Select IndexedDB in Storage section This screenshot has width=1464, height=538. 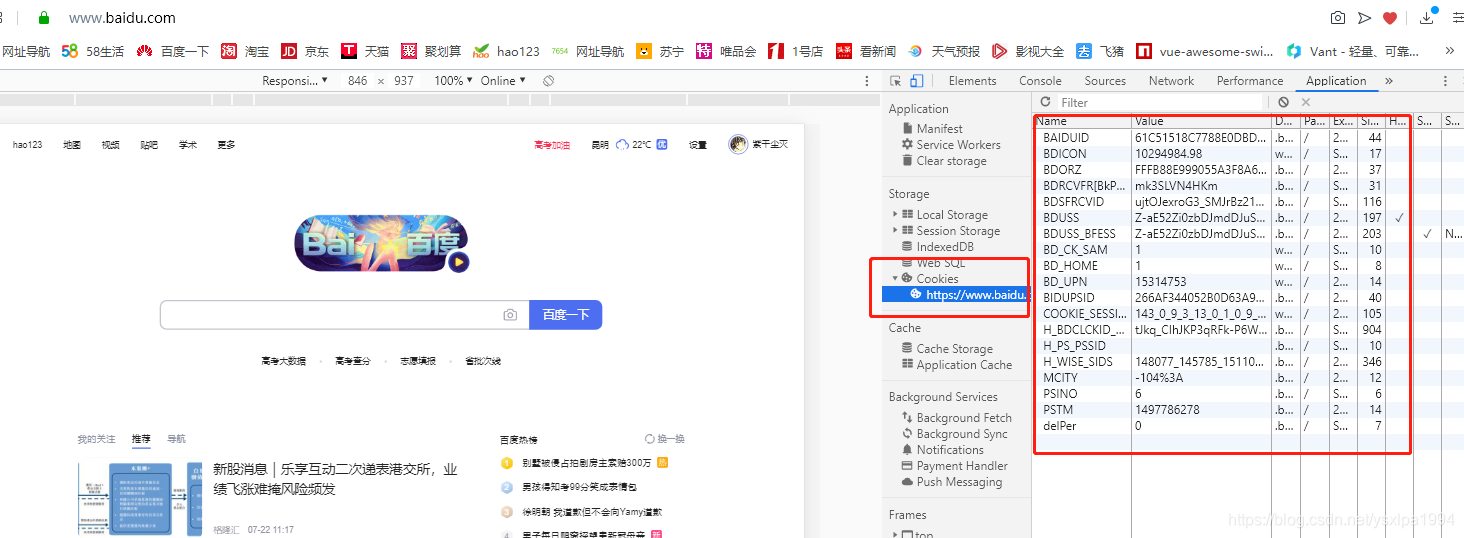945,246
